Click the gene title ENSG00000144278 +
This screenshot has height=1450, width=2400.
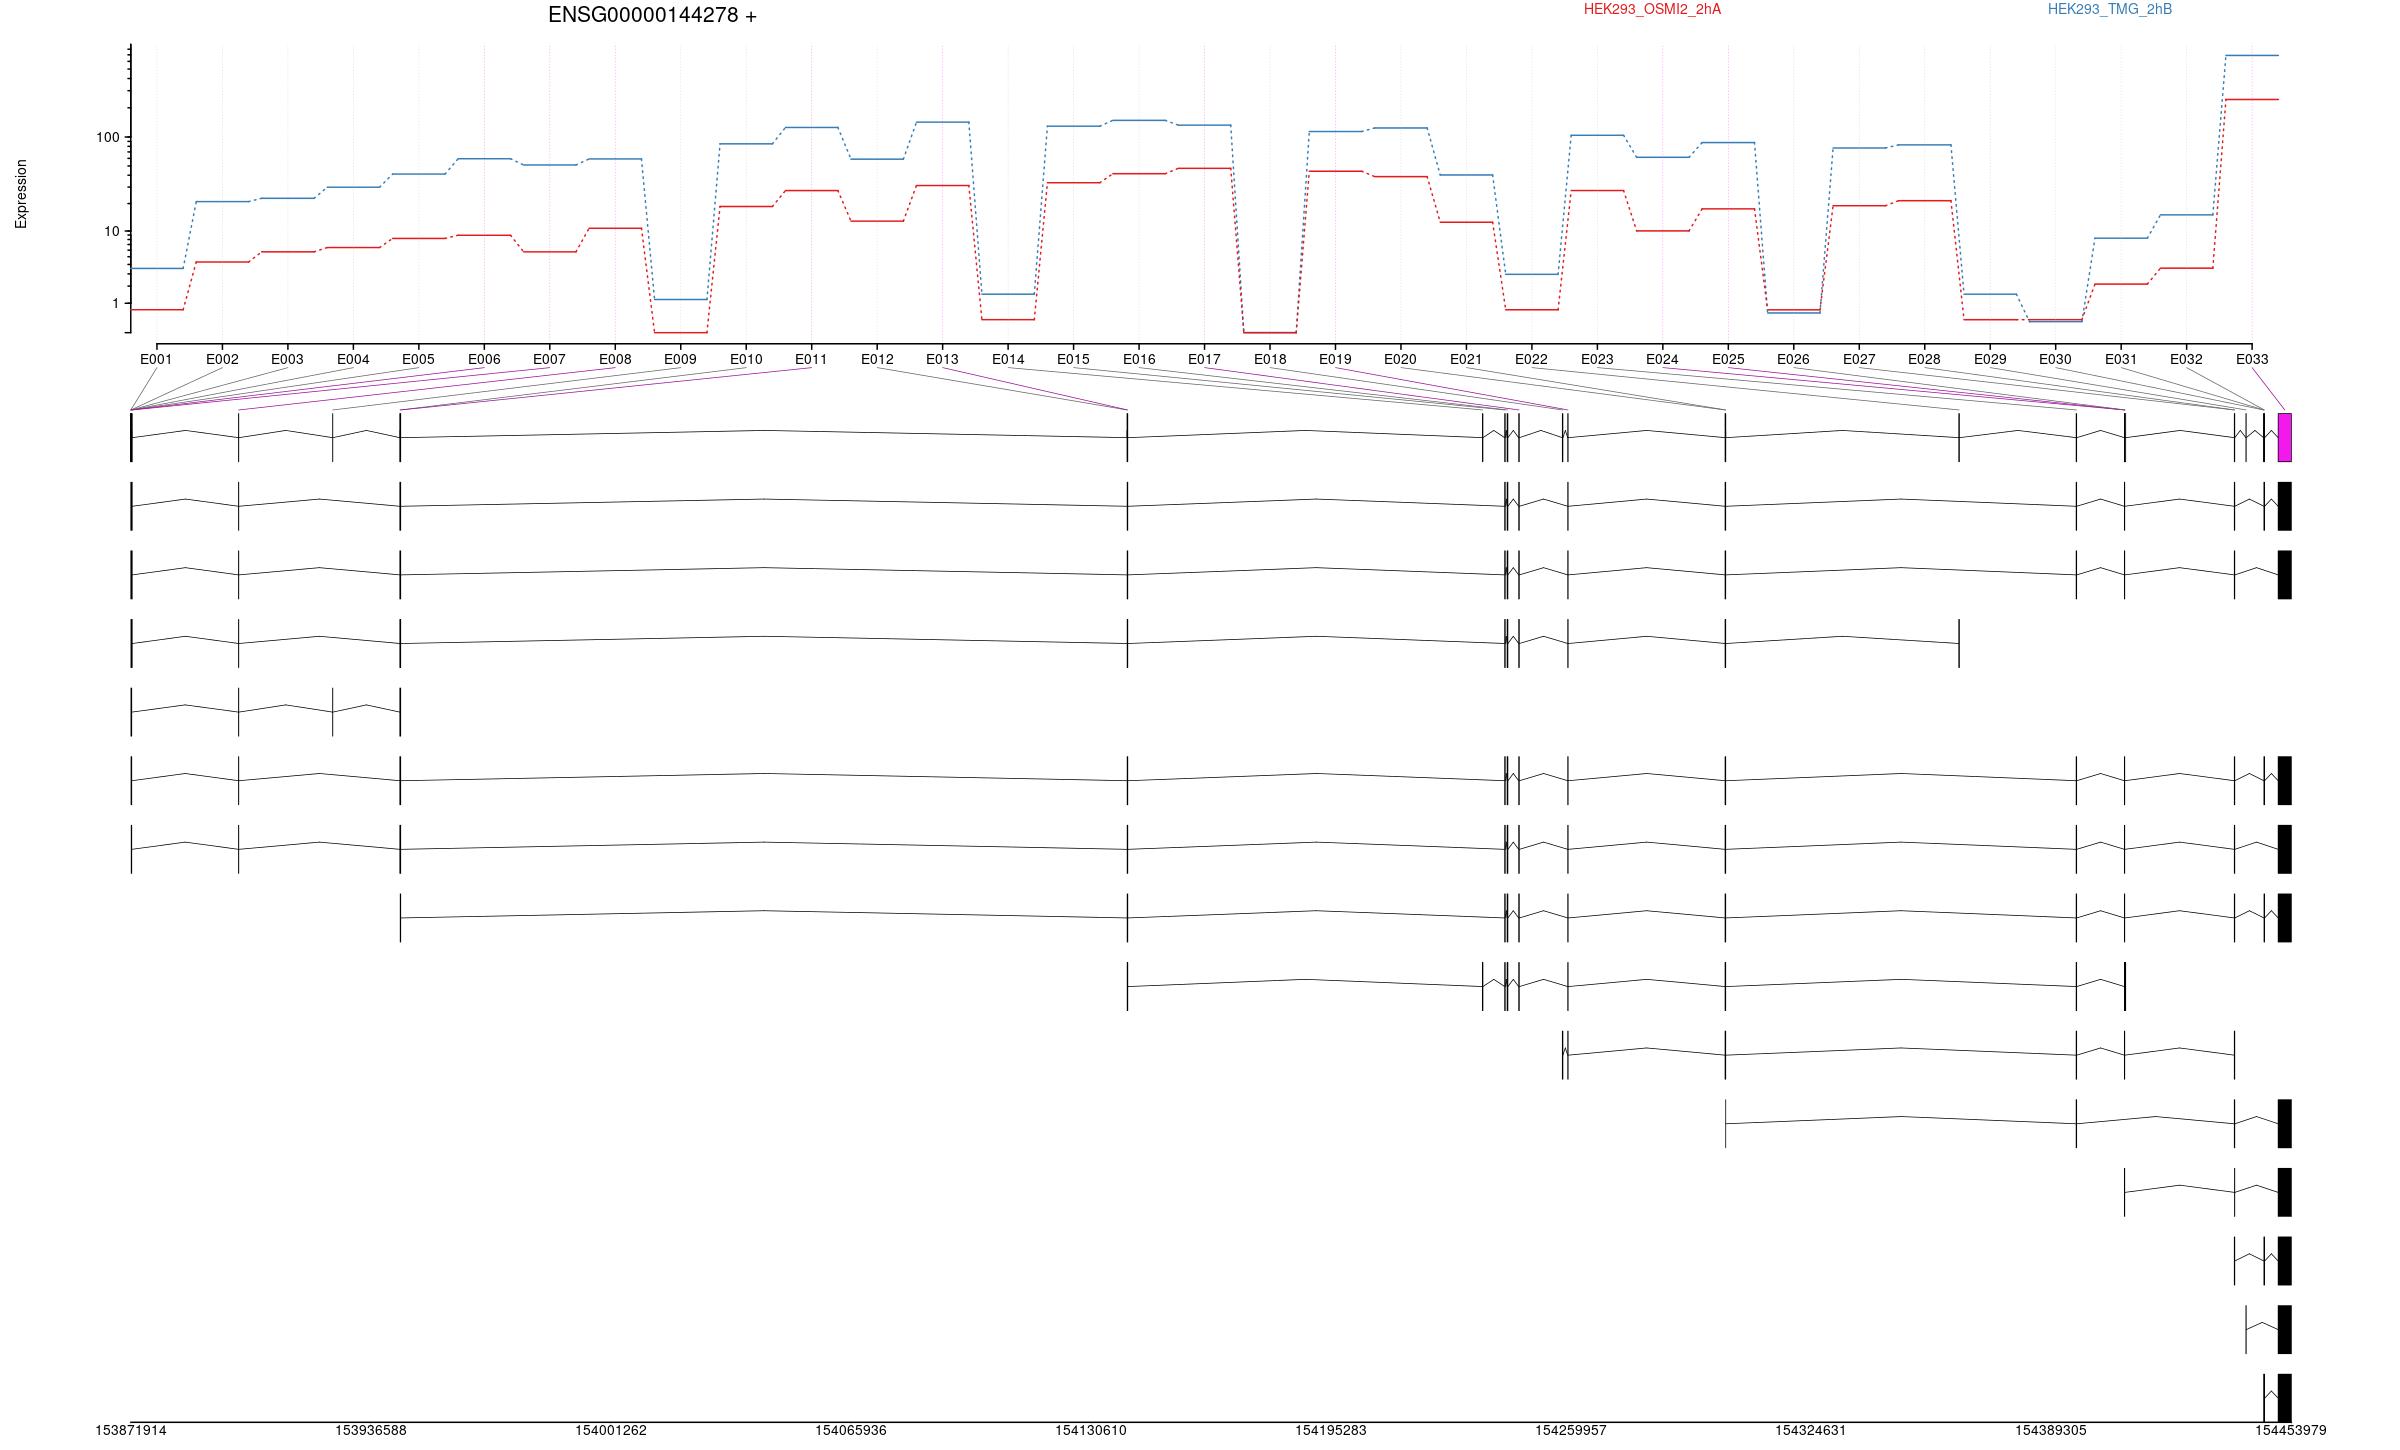tap(652, 15)
